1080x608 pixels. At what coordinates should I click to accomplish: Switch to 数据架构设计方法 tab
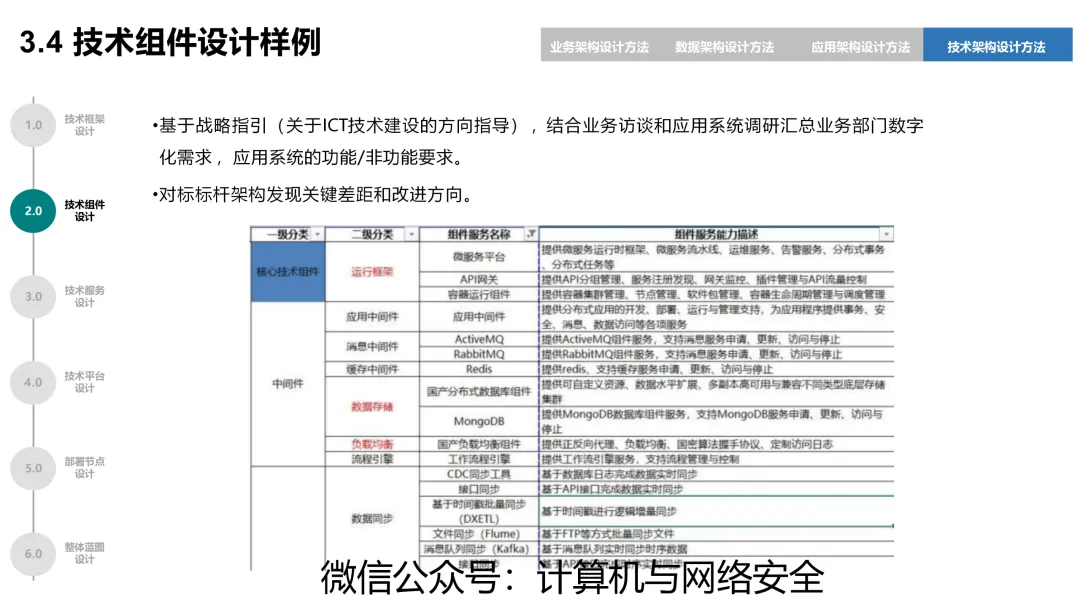click(724, 47)
